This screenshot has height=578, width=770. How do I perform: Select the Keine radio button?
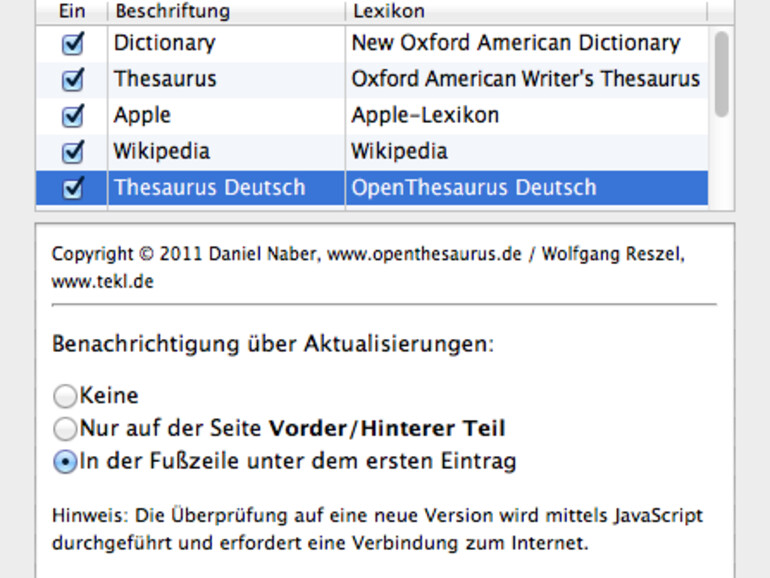point(65,396)
